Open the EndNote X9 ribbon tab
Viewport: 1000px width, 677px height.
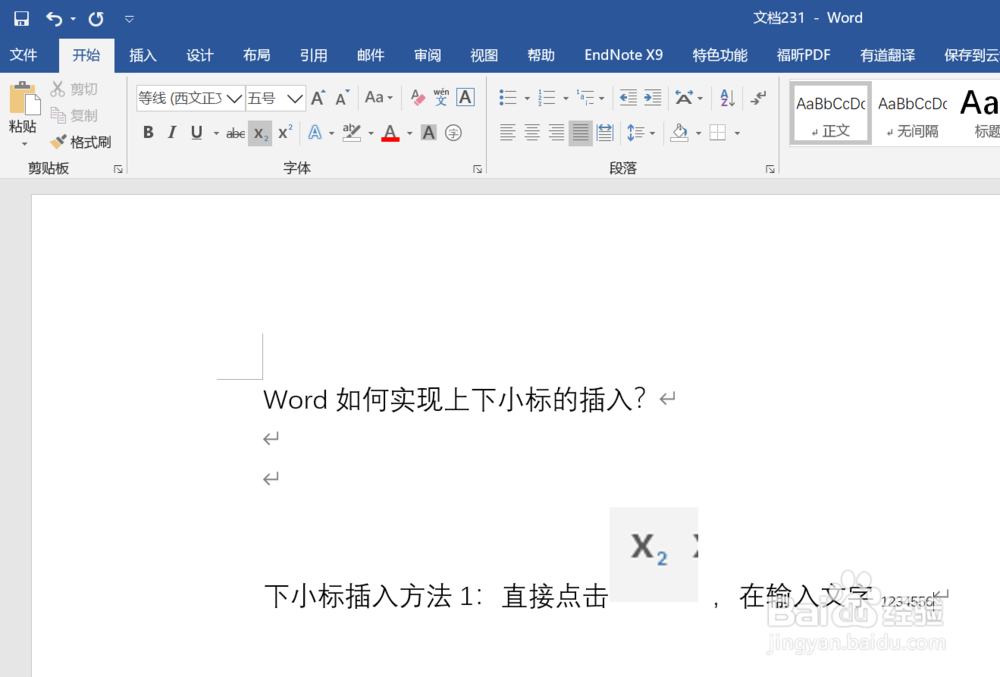(623, 55)
